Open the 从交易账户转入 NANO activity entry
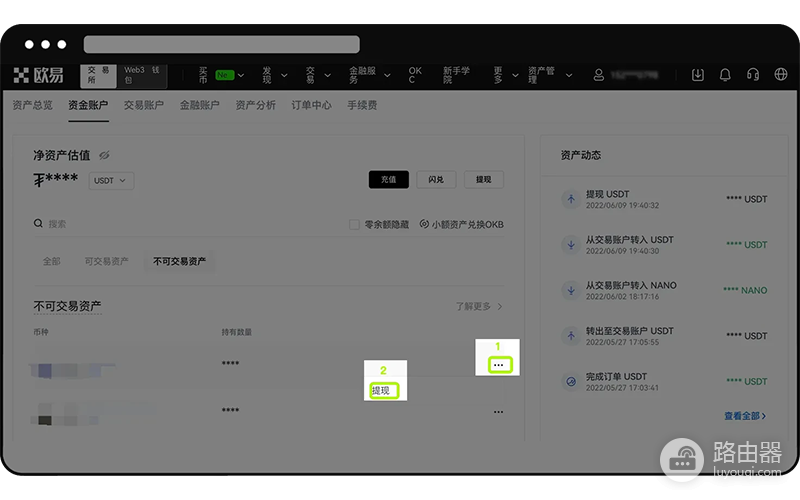This screenshot has width=800, height=500. pyautogui.click(x=664, y=290)
